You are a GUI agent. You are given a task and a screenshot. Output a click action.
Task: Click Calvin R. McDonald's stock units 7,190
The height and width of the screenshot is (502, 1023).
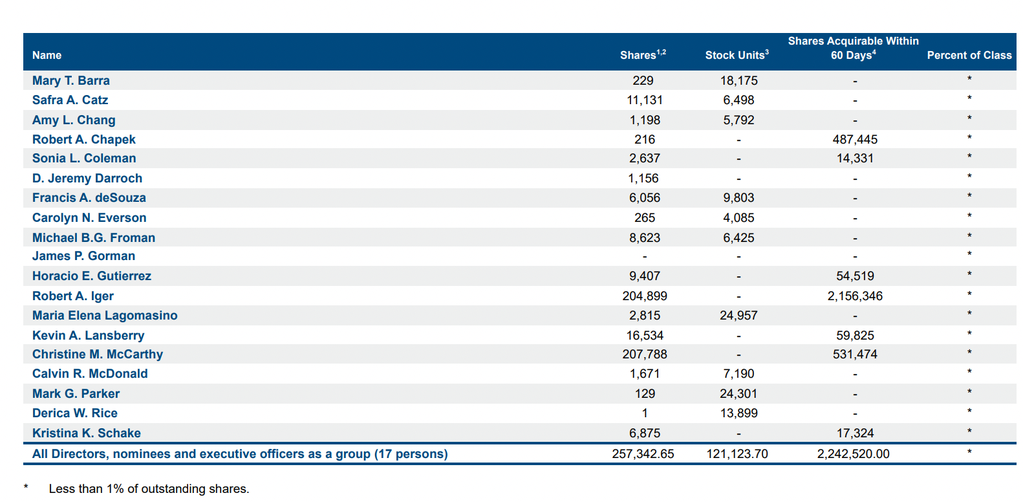(x=738, y=374)
